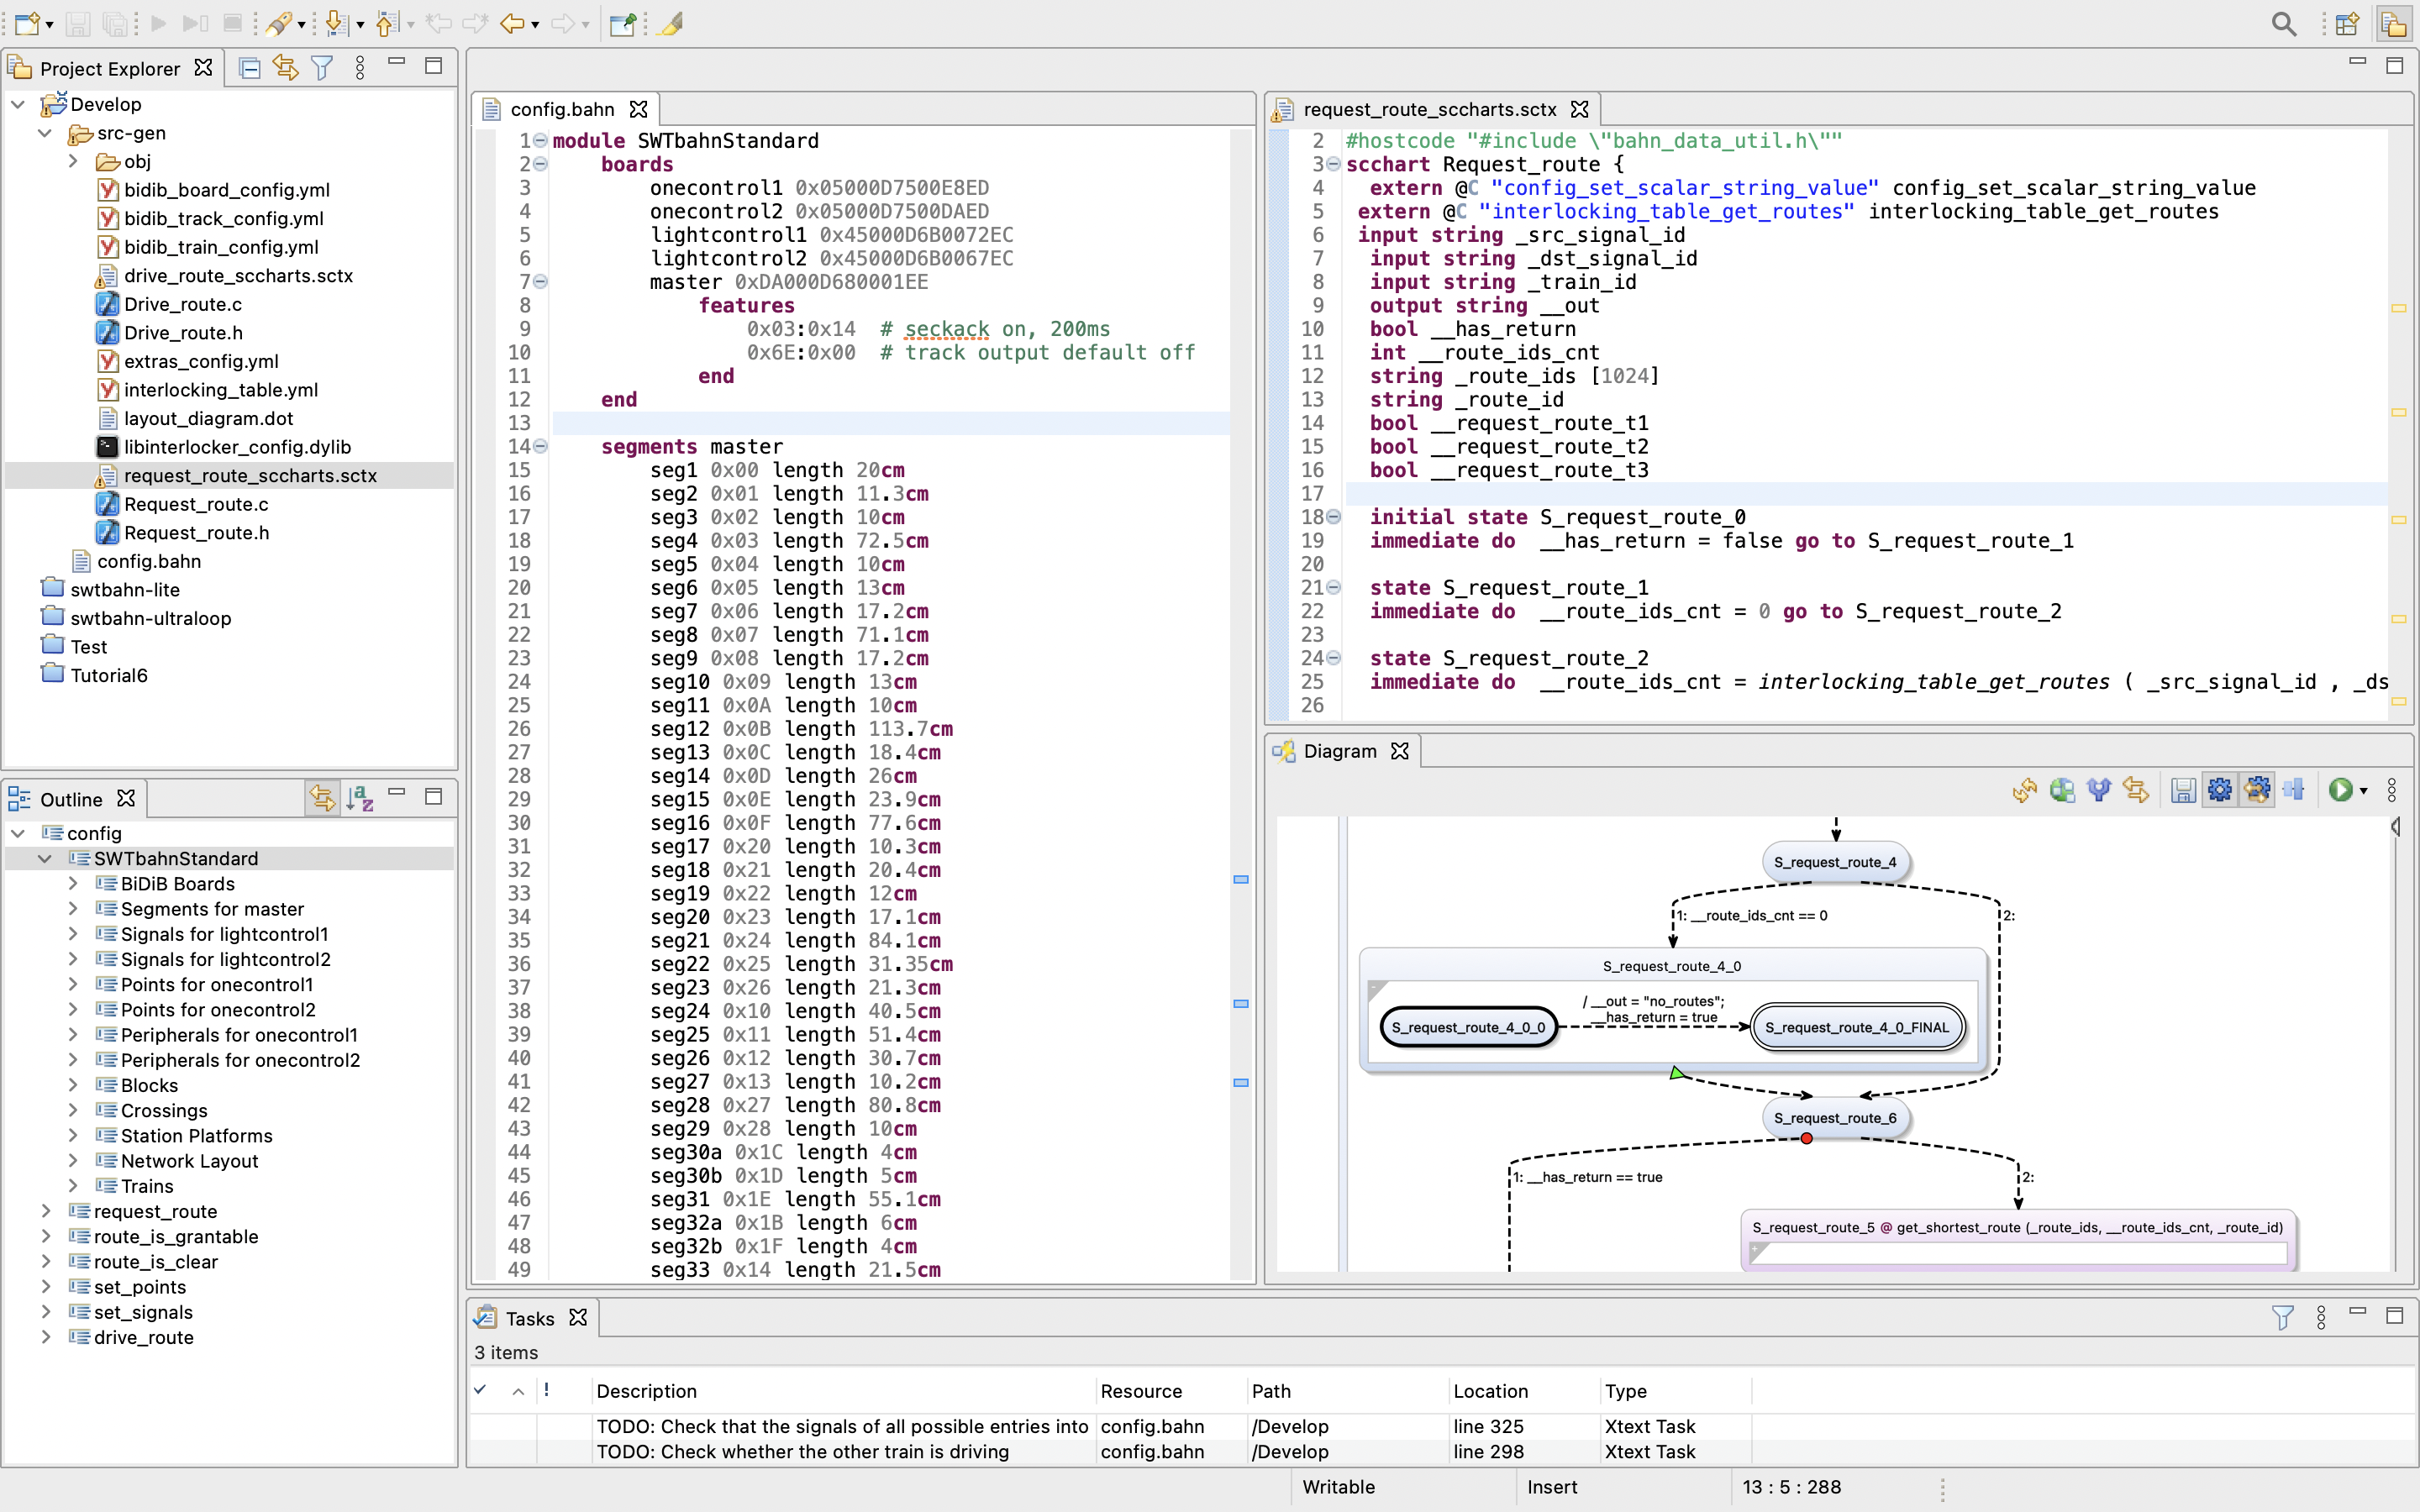Save the diagram with floppy icon
Image resolution: width=2420 pixels, height=1512 pixels.
pos(2183,790)
